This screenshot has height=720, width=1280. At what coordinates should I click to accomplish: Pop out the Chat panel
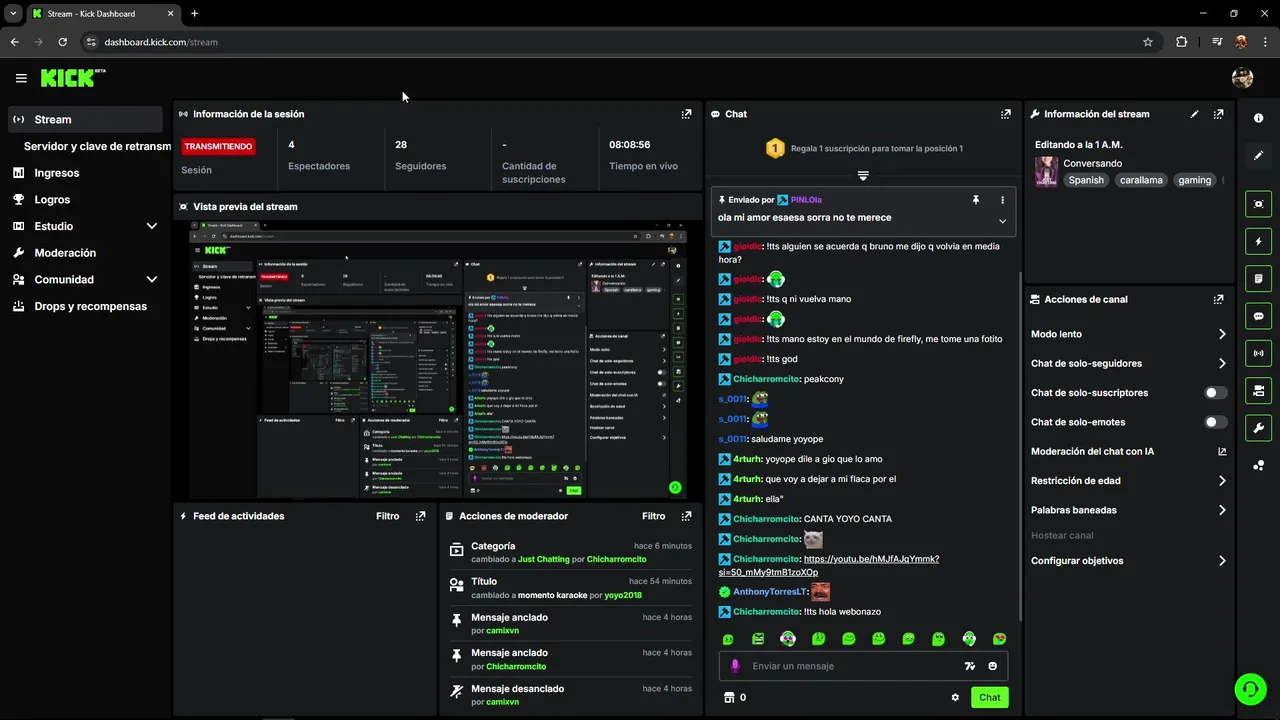1006,114
